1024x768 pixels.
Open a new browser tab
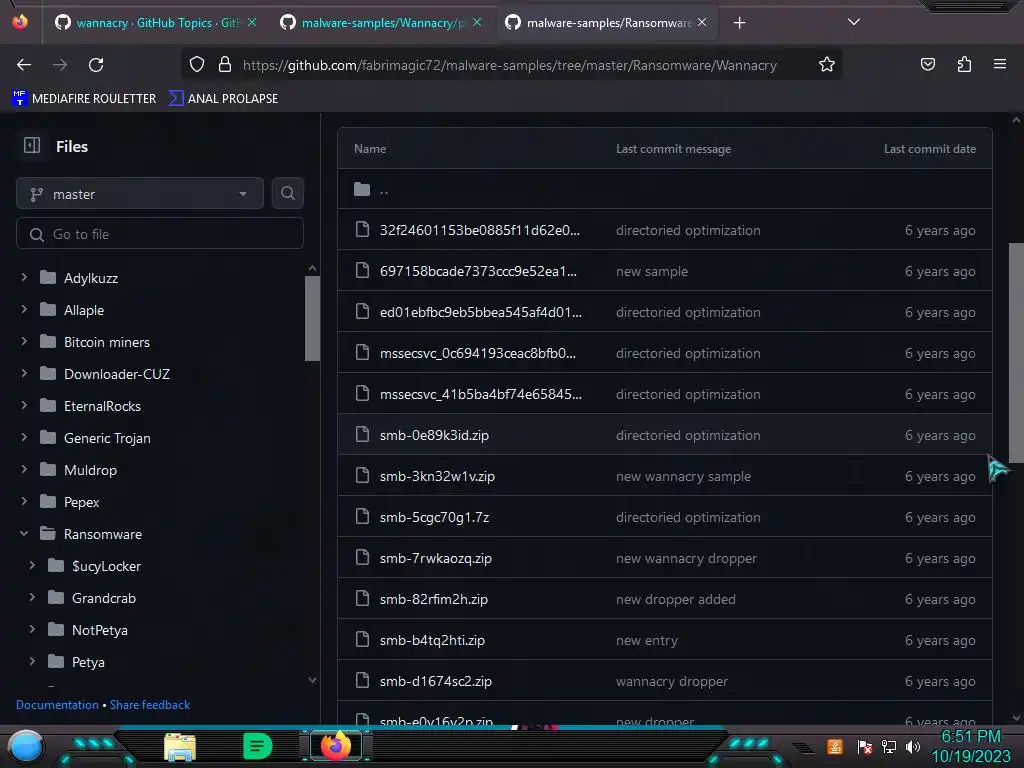tap(739, 23)
